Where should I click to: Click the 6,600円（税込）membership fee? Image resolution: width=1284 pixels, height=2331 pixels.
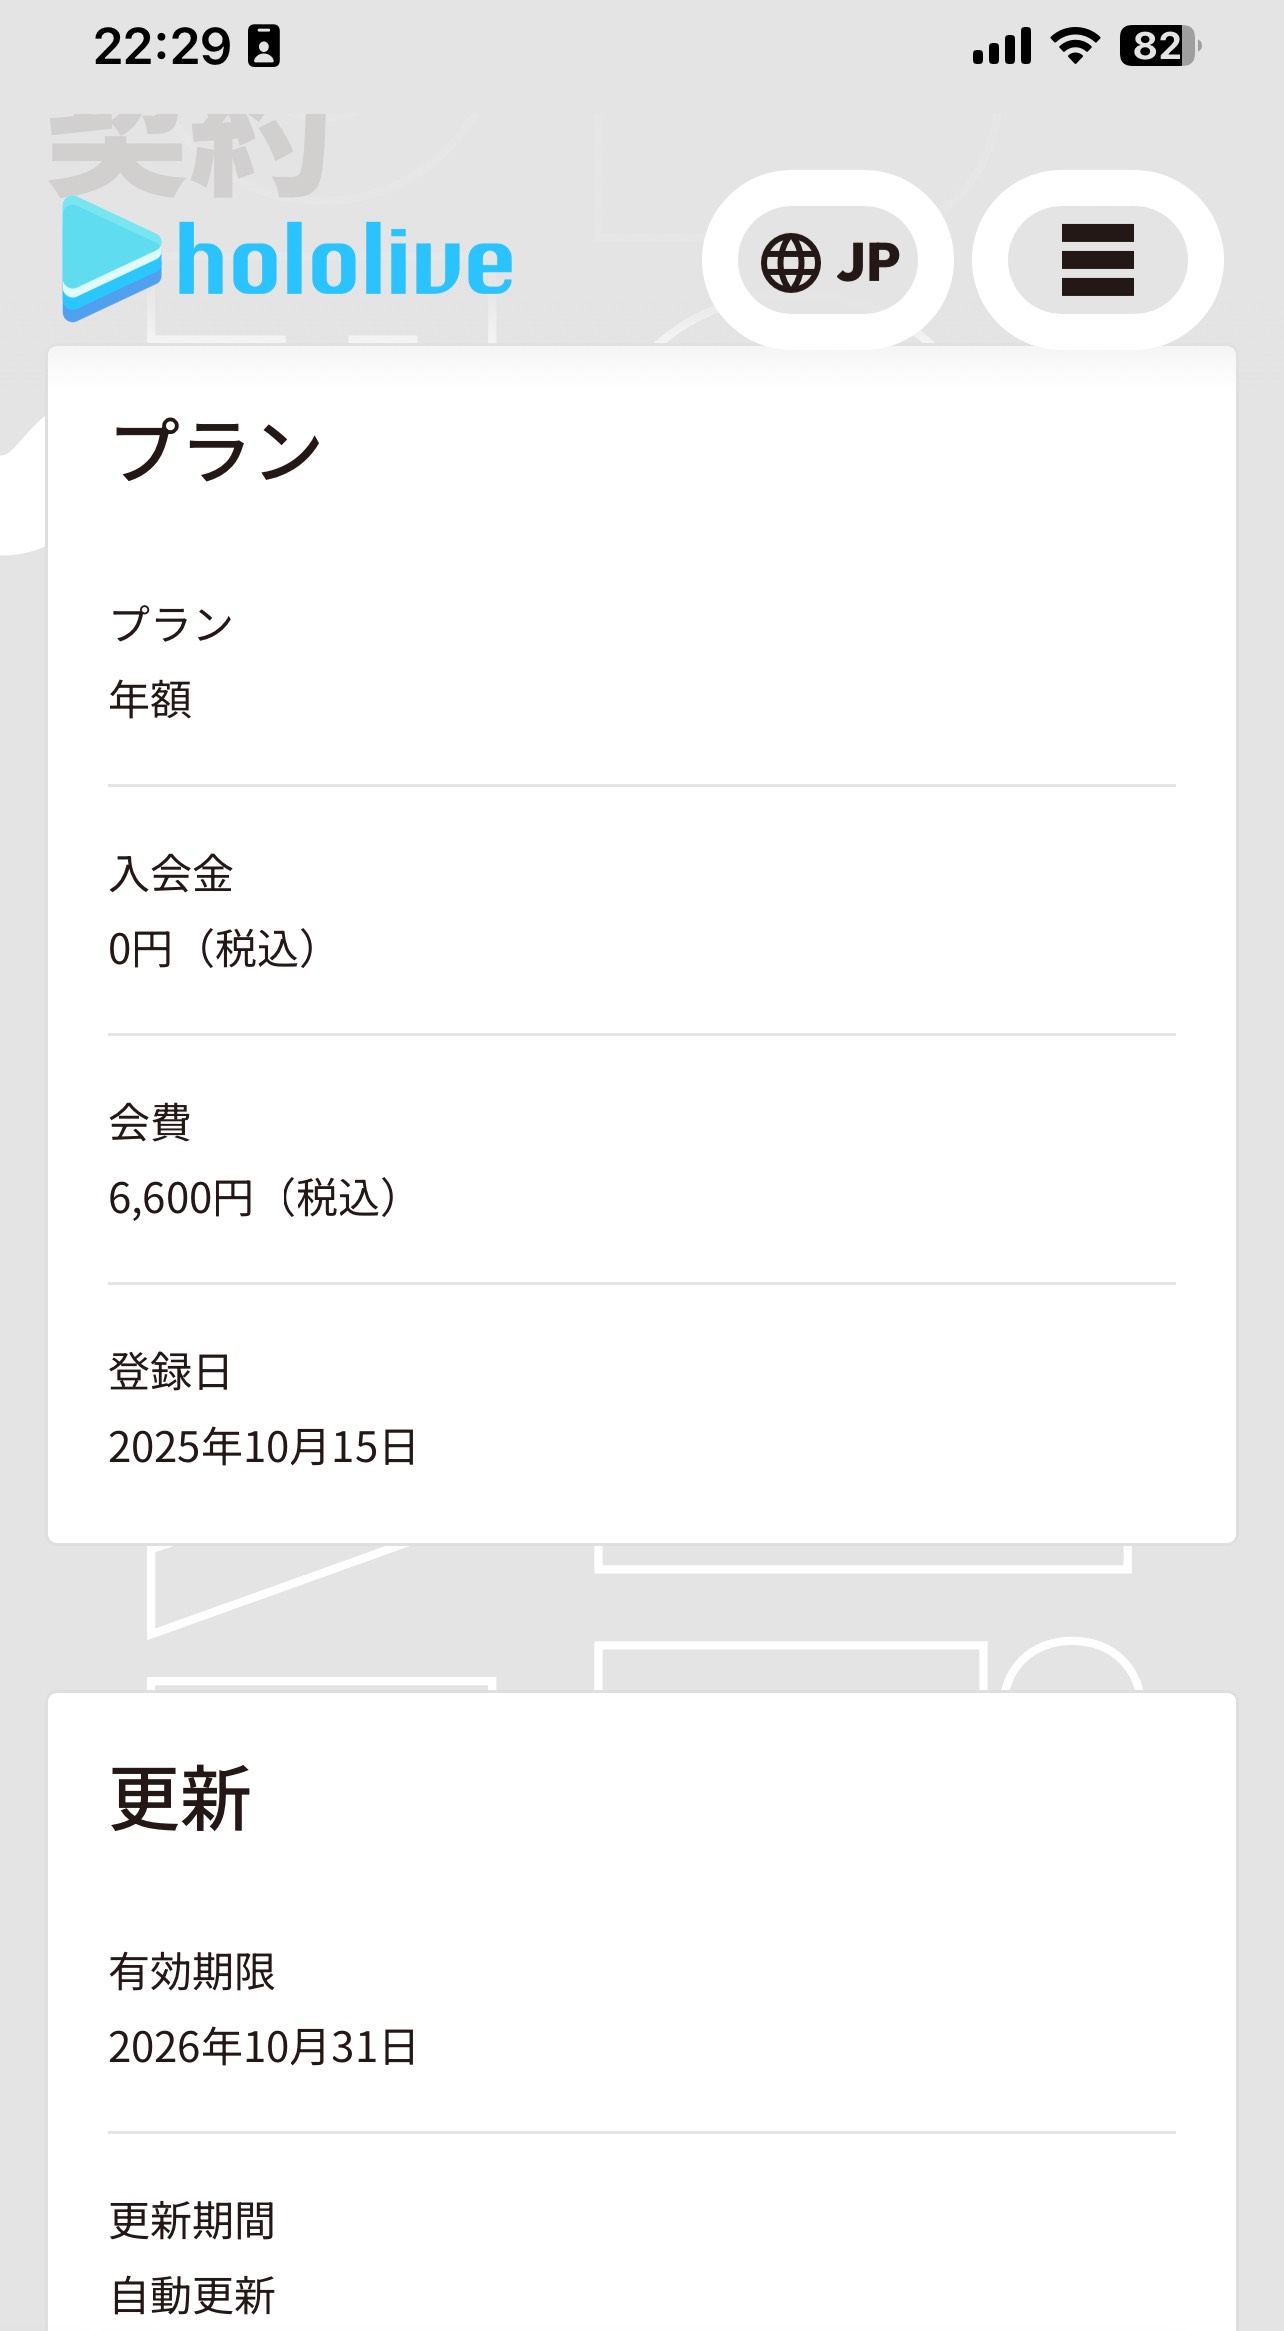[x=252, y=1198]
